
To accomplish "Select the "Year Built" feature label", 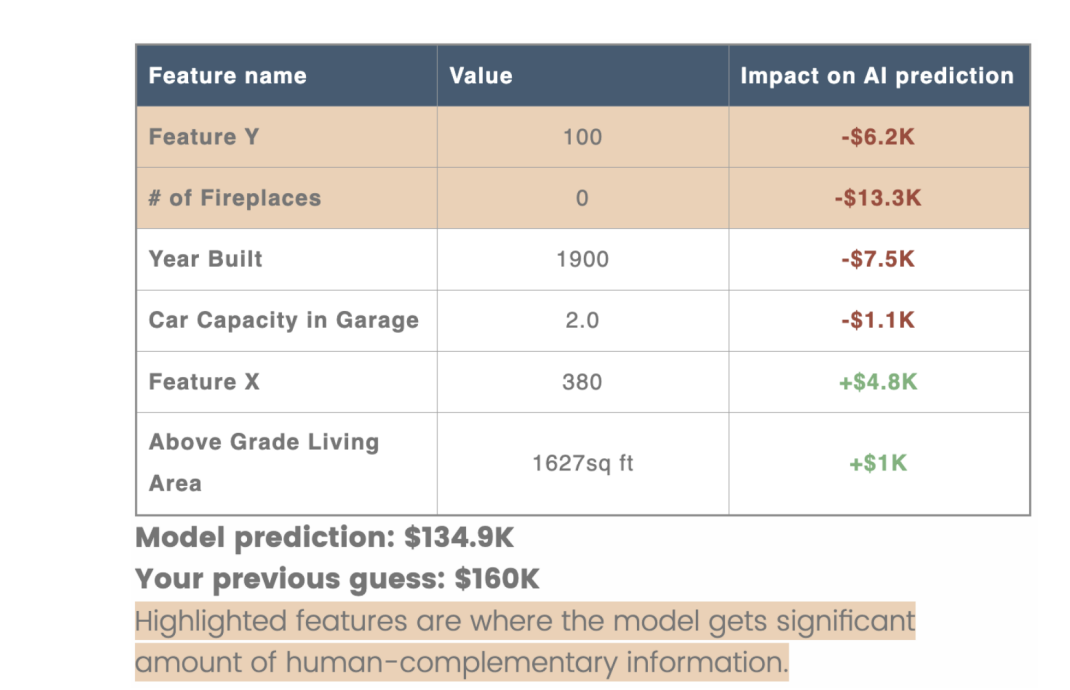I will coord(206,259).
